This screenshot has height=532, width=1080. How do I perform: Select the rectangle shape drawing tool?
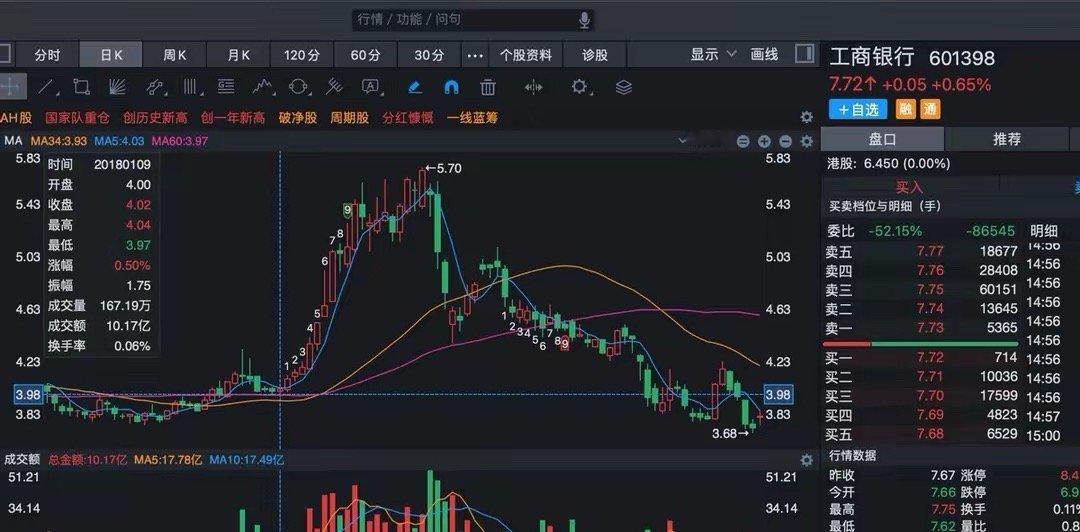81,87
